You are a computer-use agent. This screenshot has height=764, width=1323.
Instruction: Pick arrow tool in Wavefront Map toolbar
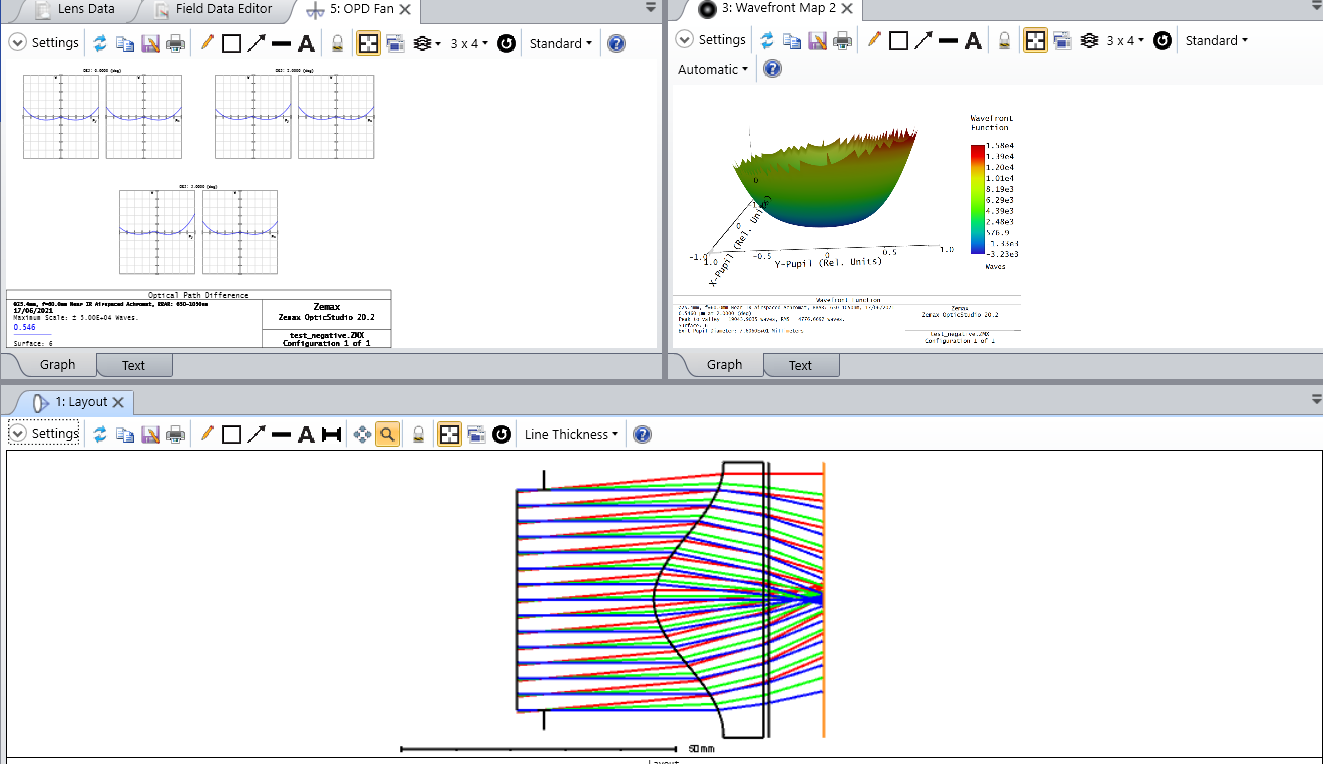pyautogui.click(x=923, y=40)
